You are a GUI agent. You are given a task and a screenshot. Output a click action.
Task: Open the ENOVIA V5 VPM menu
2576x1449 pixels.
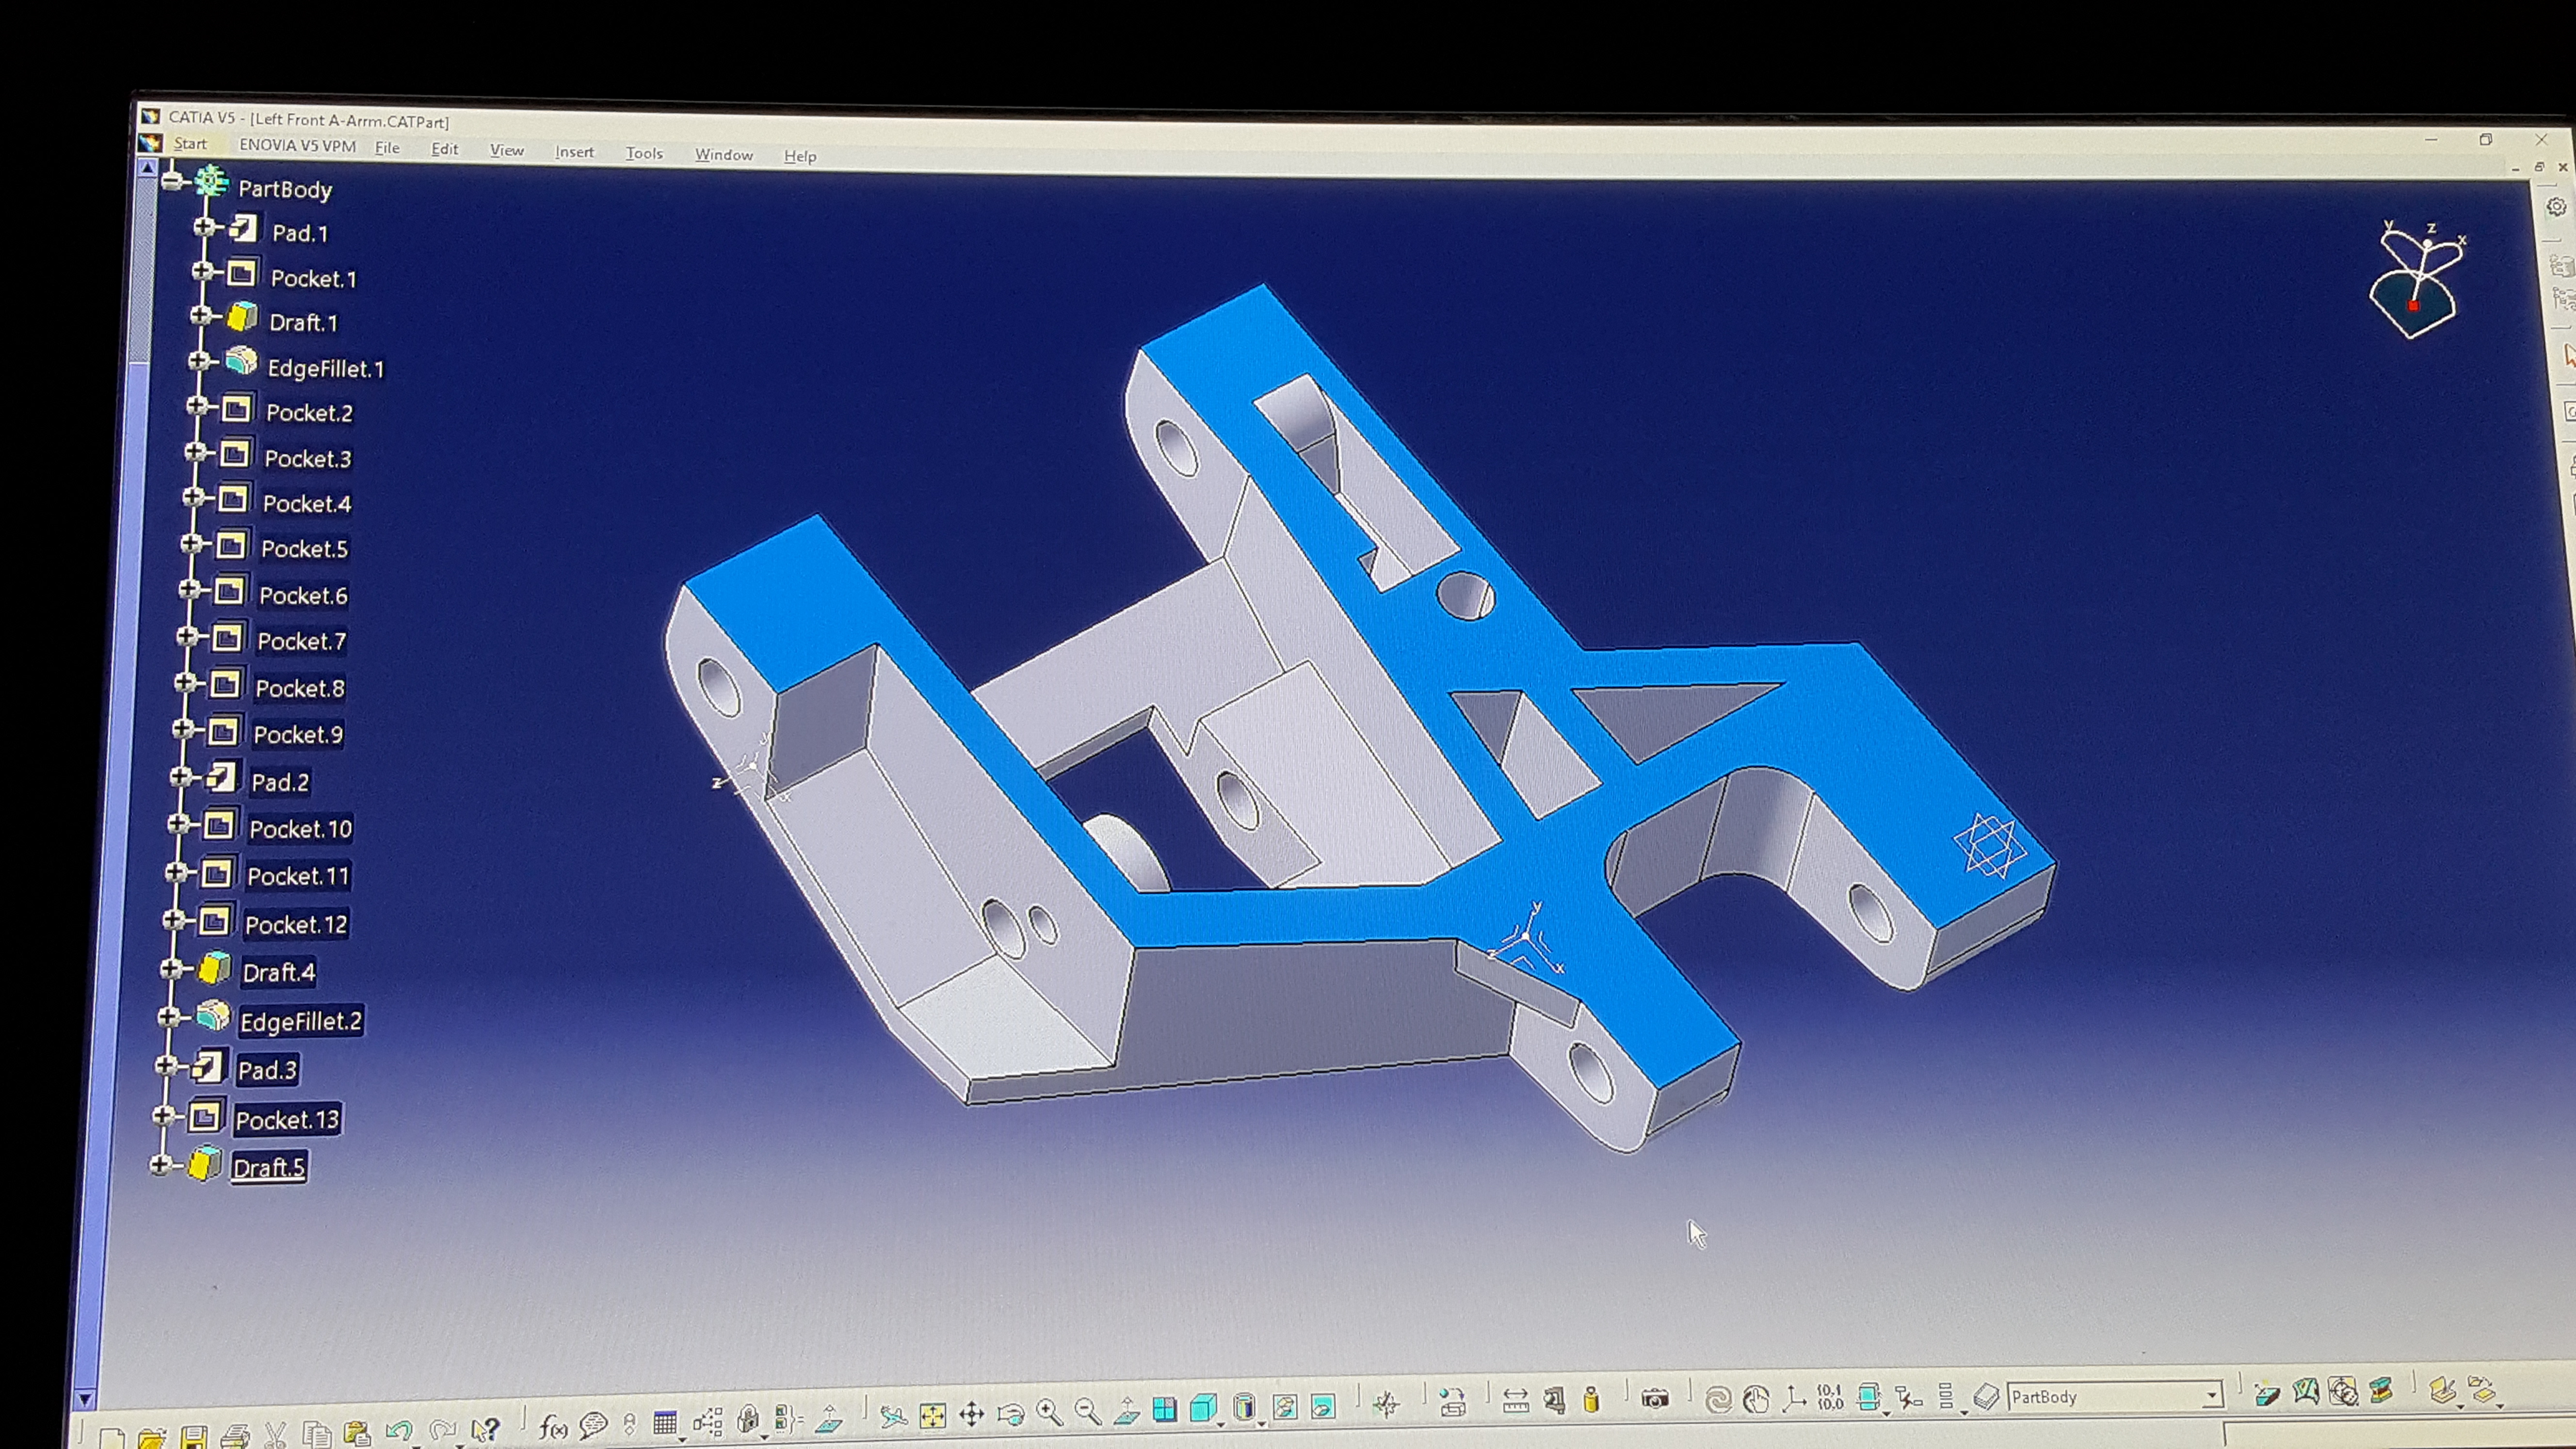(297, 145)
